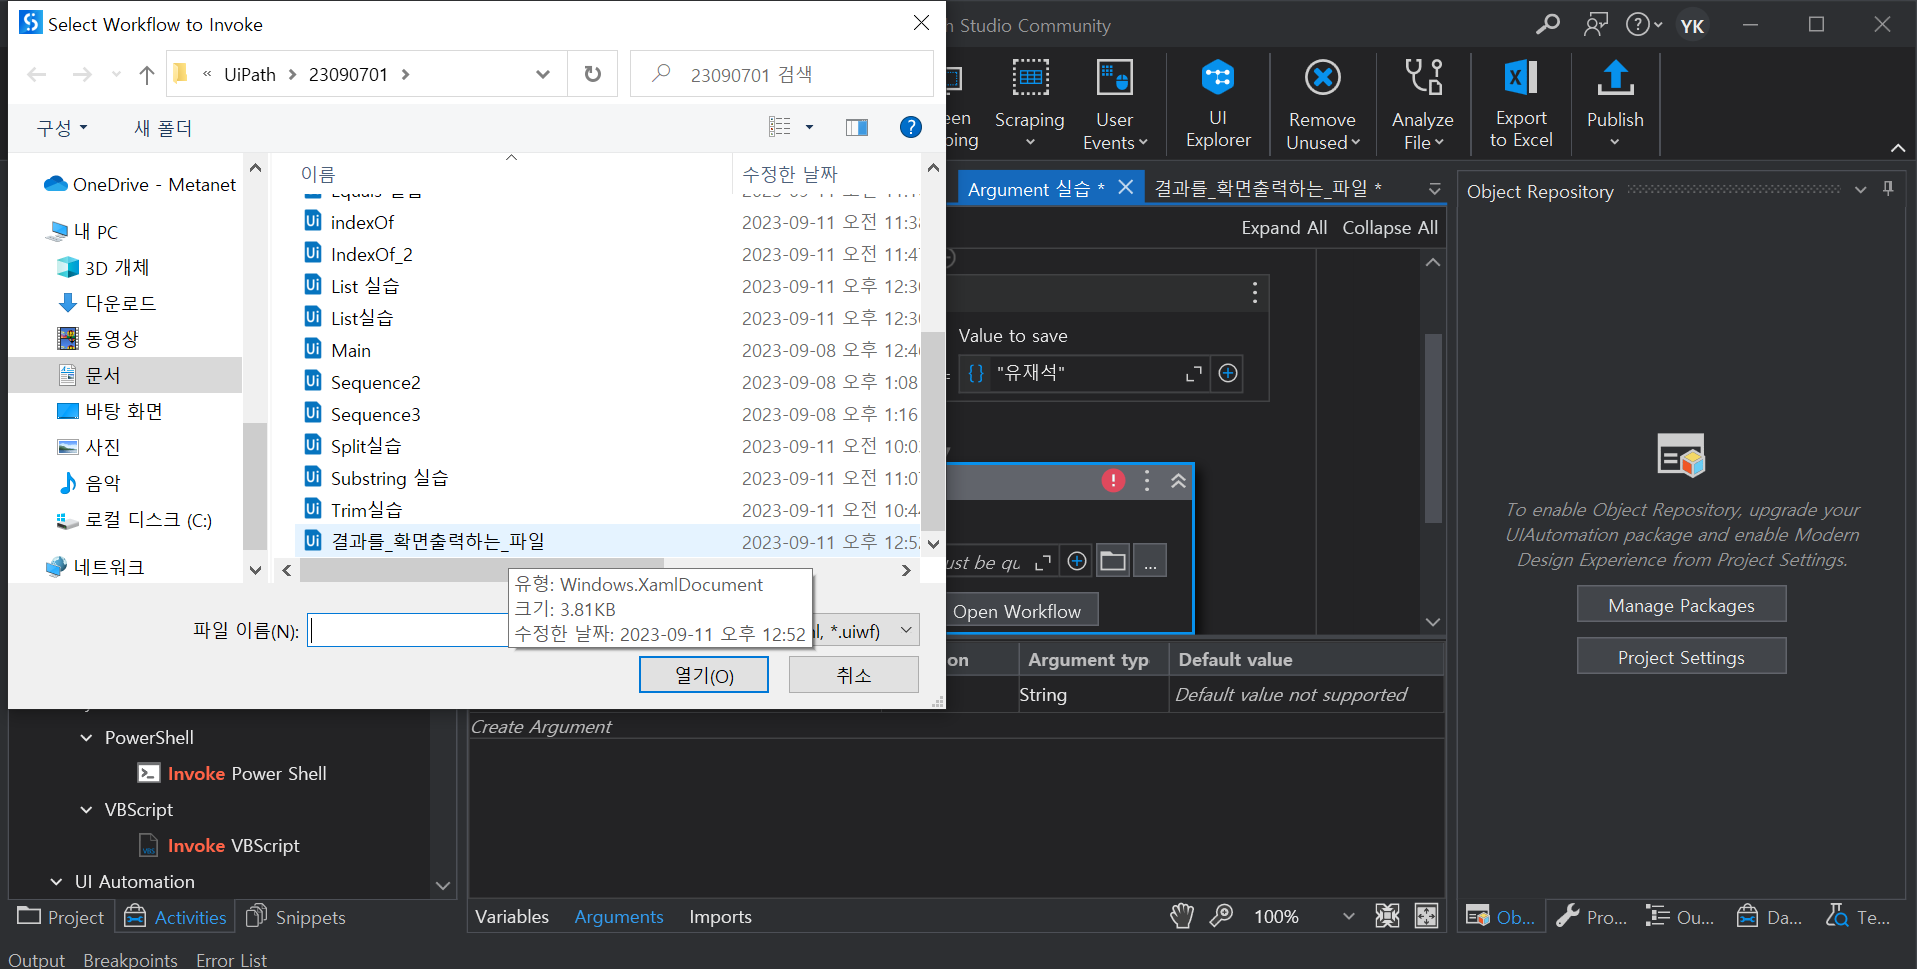Image resolution: width=1917 pixels, height=969 pixels.
Task: Create a new folder with 새 폴더
Action: (163, 127)
